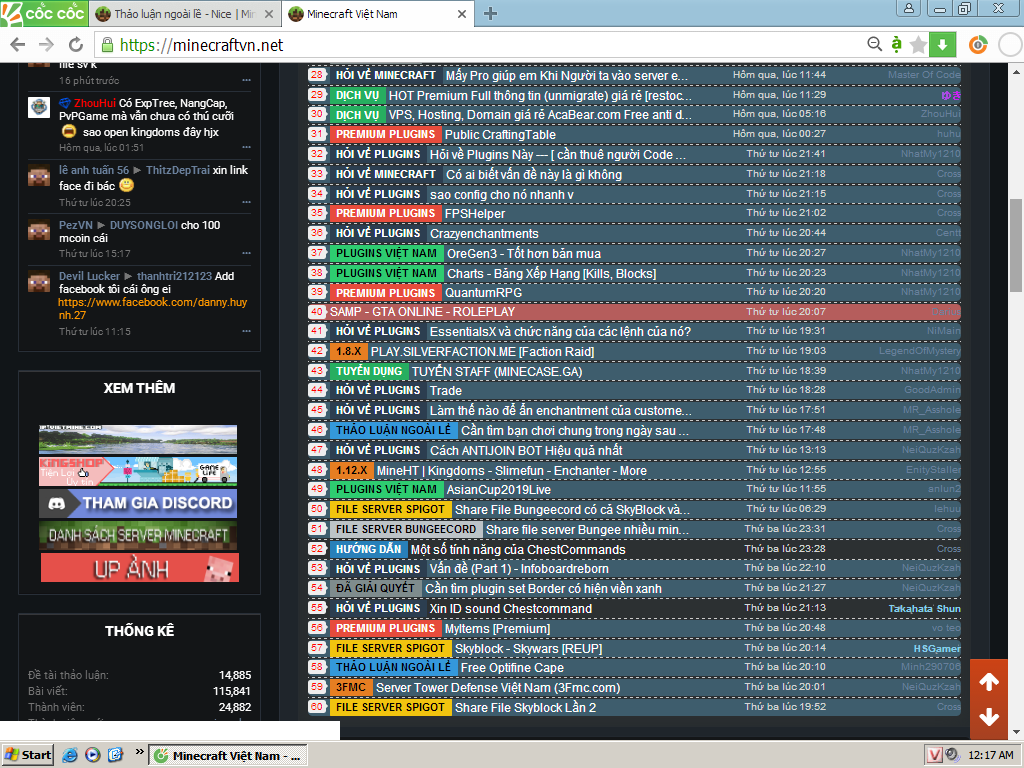Expand the hidden quick launch items chevron
The height and width of the screenshot is (768, 1024).
139,752
